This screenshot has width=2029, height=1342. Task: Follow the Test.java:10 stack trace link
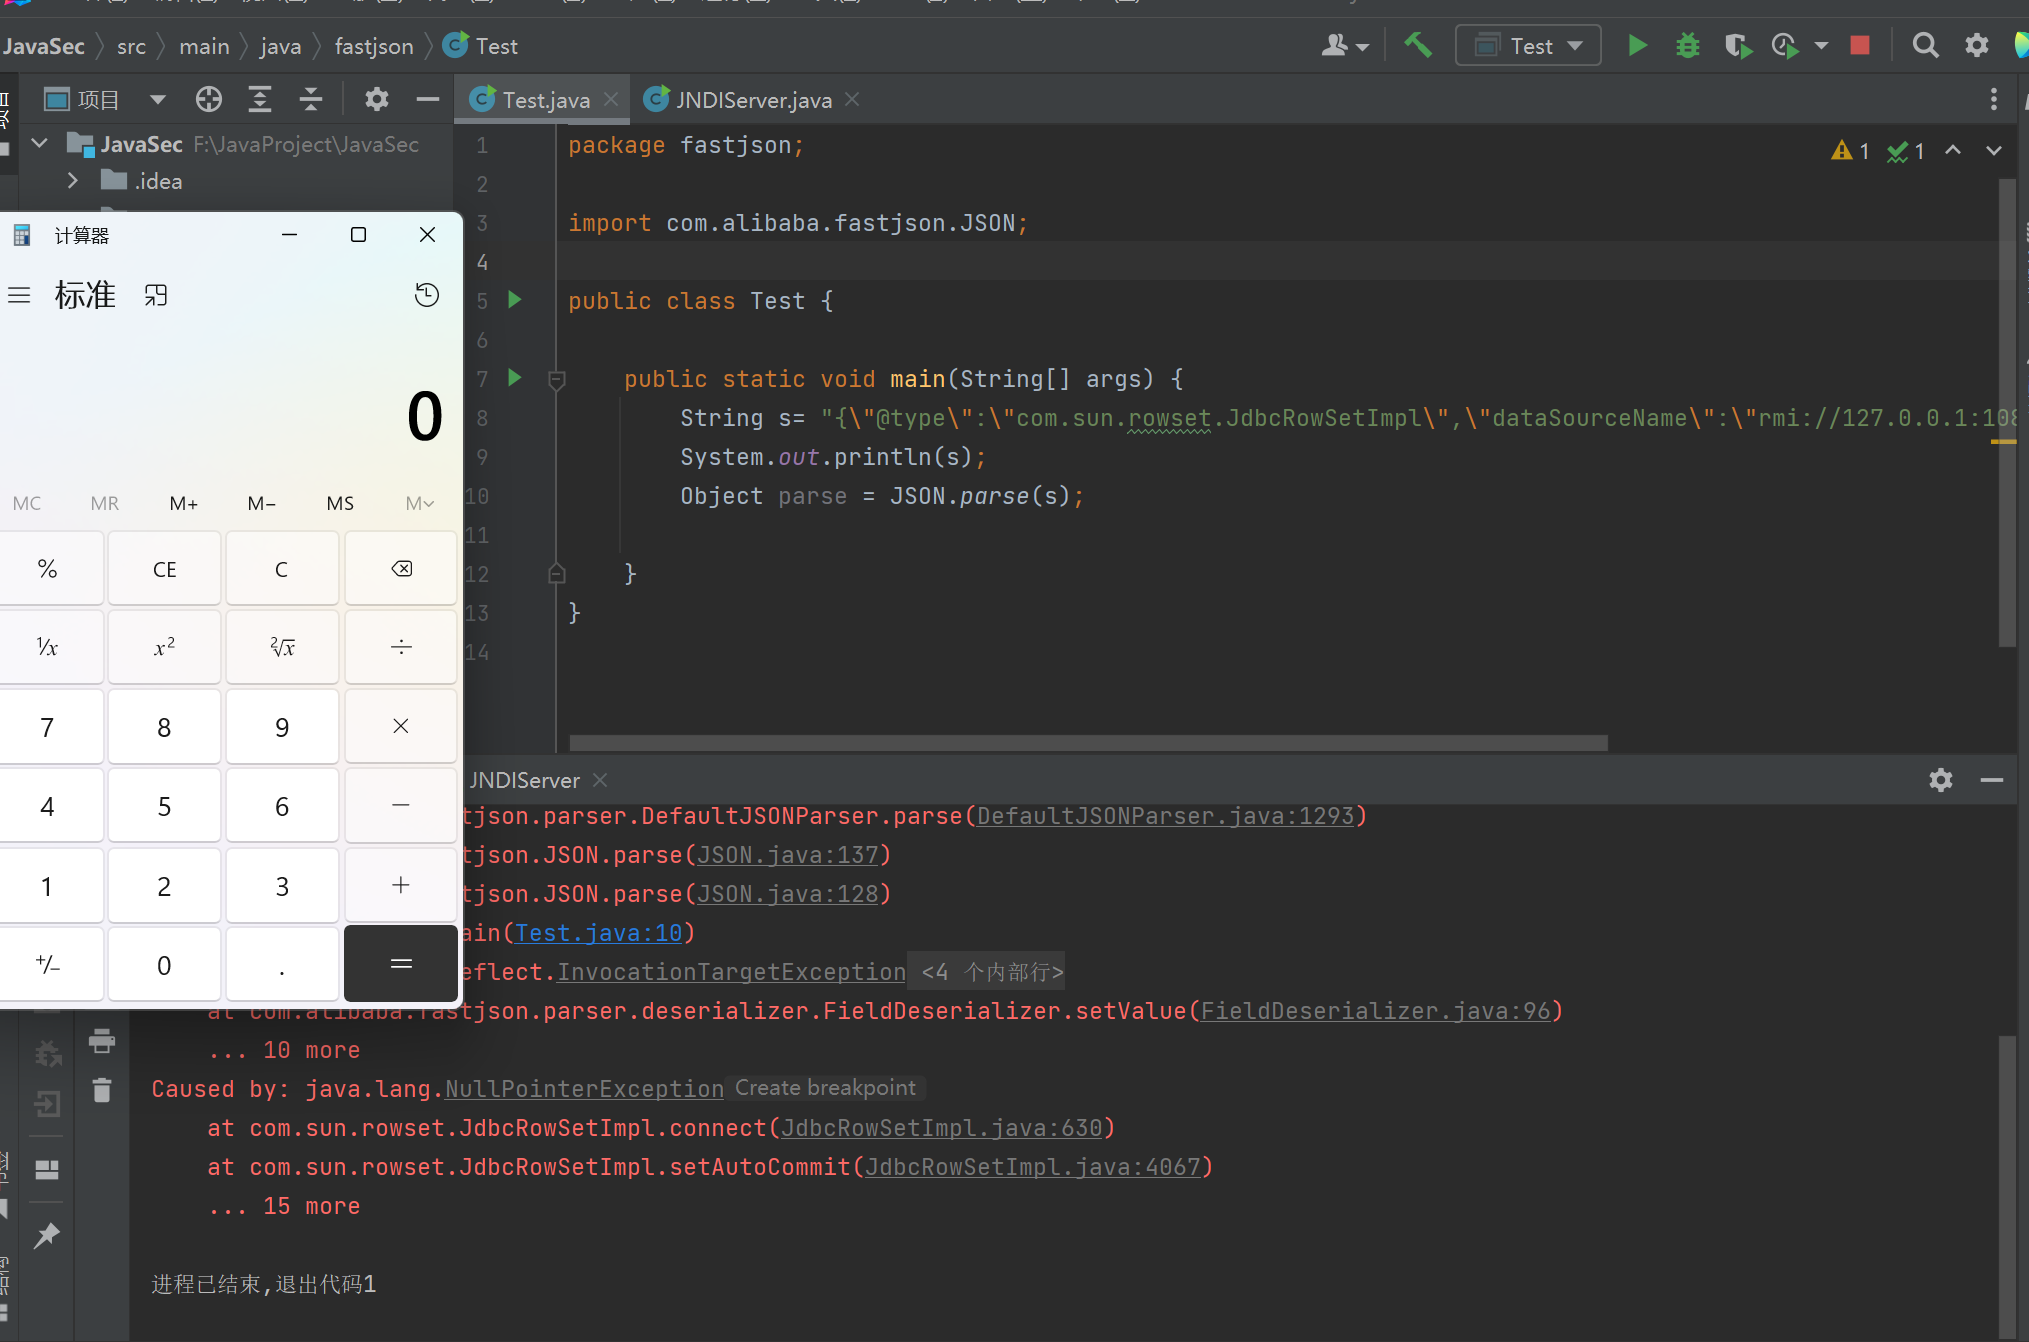coord(598,933)
